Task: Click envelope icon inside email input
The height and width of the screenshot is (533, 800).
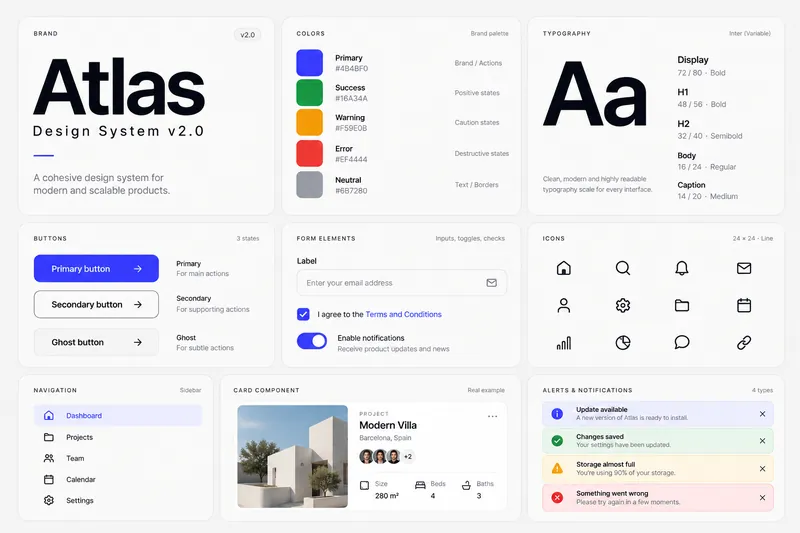Action: coord(491,283)
